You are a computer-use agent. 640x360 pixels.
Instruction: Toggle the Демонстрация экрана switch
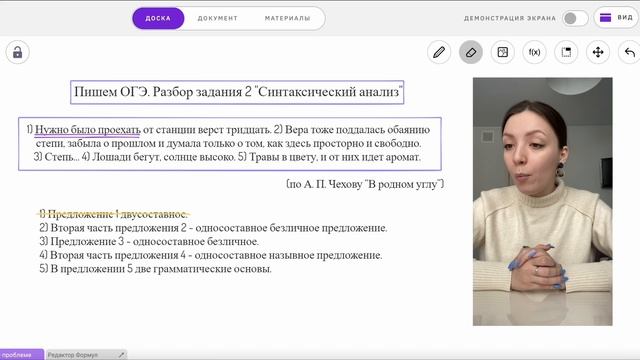pyautogui.click(x=575, y=18)
